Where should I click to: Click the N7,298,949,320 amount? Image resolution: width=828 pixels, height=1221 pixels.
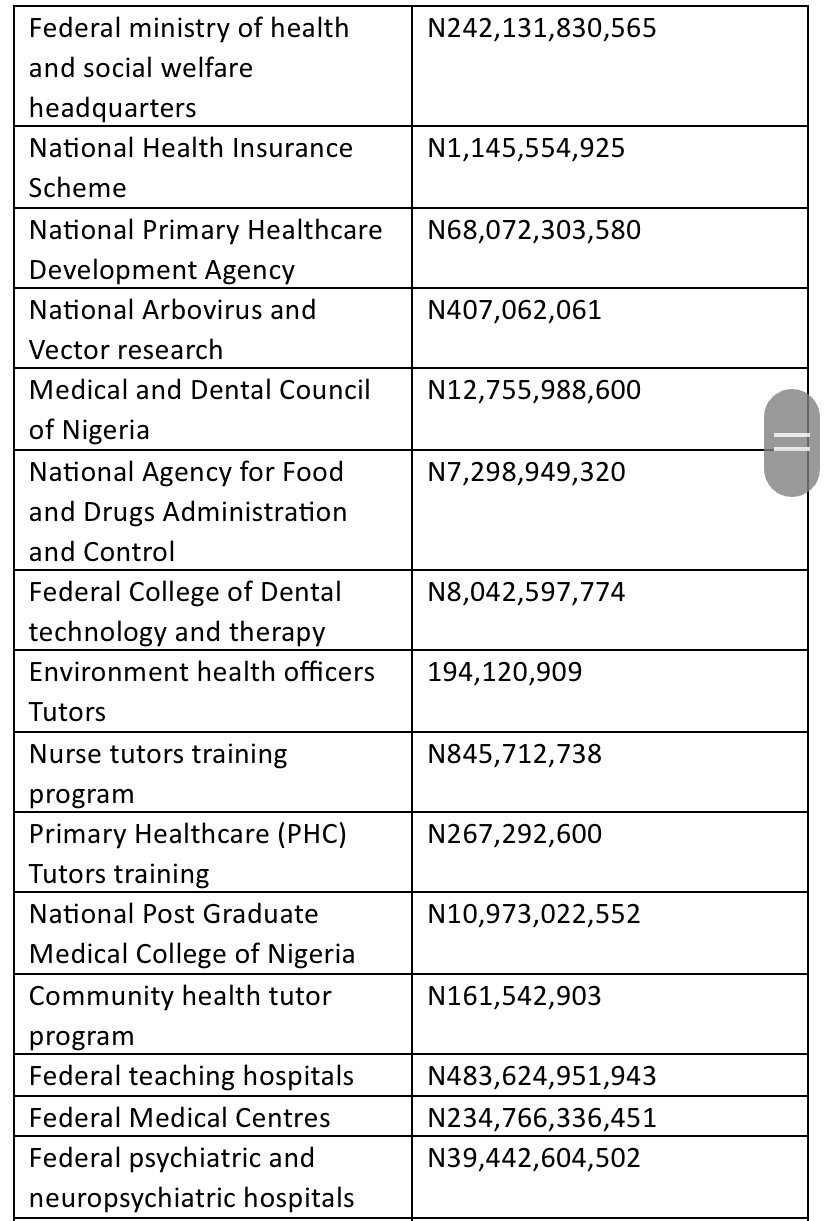tap(526, 472)
